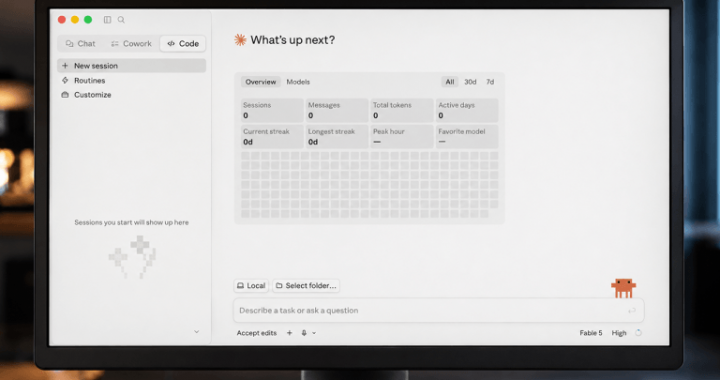The width and height of the screenshot is (720, 380).
Task: Maximize window with green button
Action: click(88, 20)
